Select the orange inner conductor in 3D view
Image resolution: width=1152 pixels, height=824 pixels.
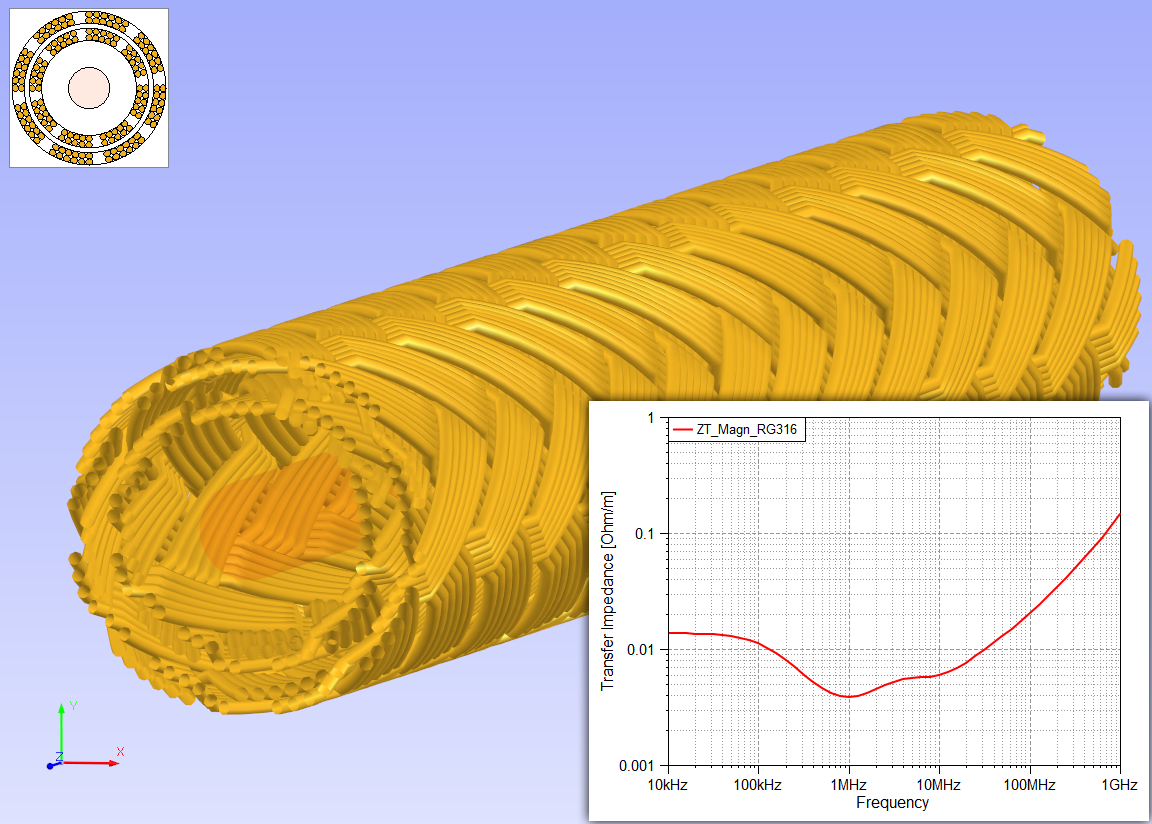click(280, 517)
